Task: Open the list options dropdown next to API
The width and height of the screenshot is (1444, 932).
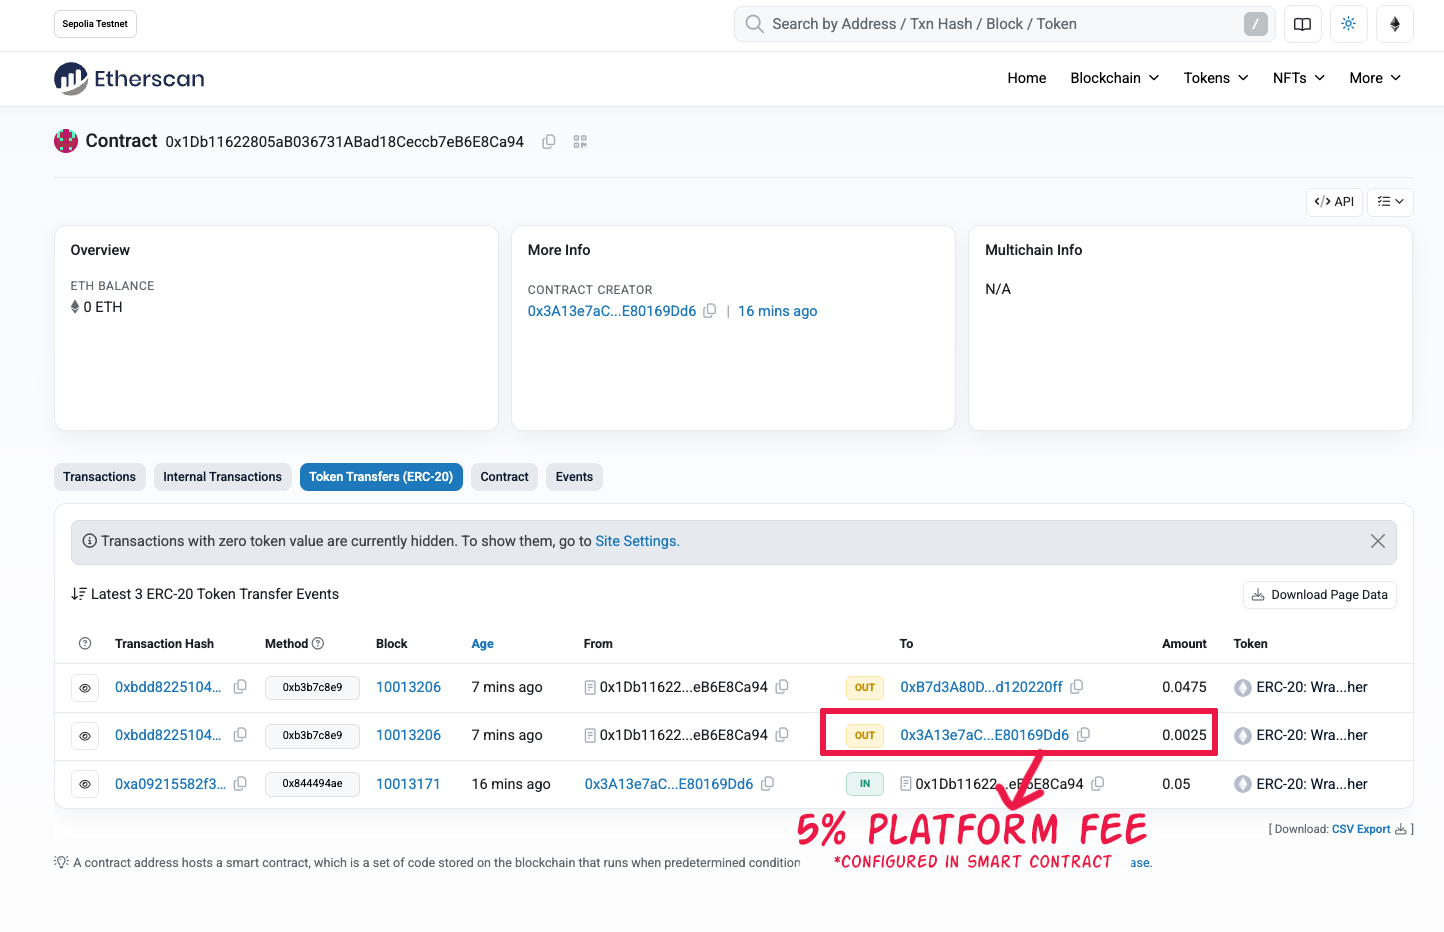Action: coord(1390,202)
